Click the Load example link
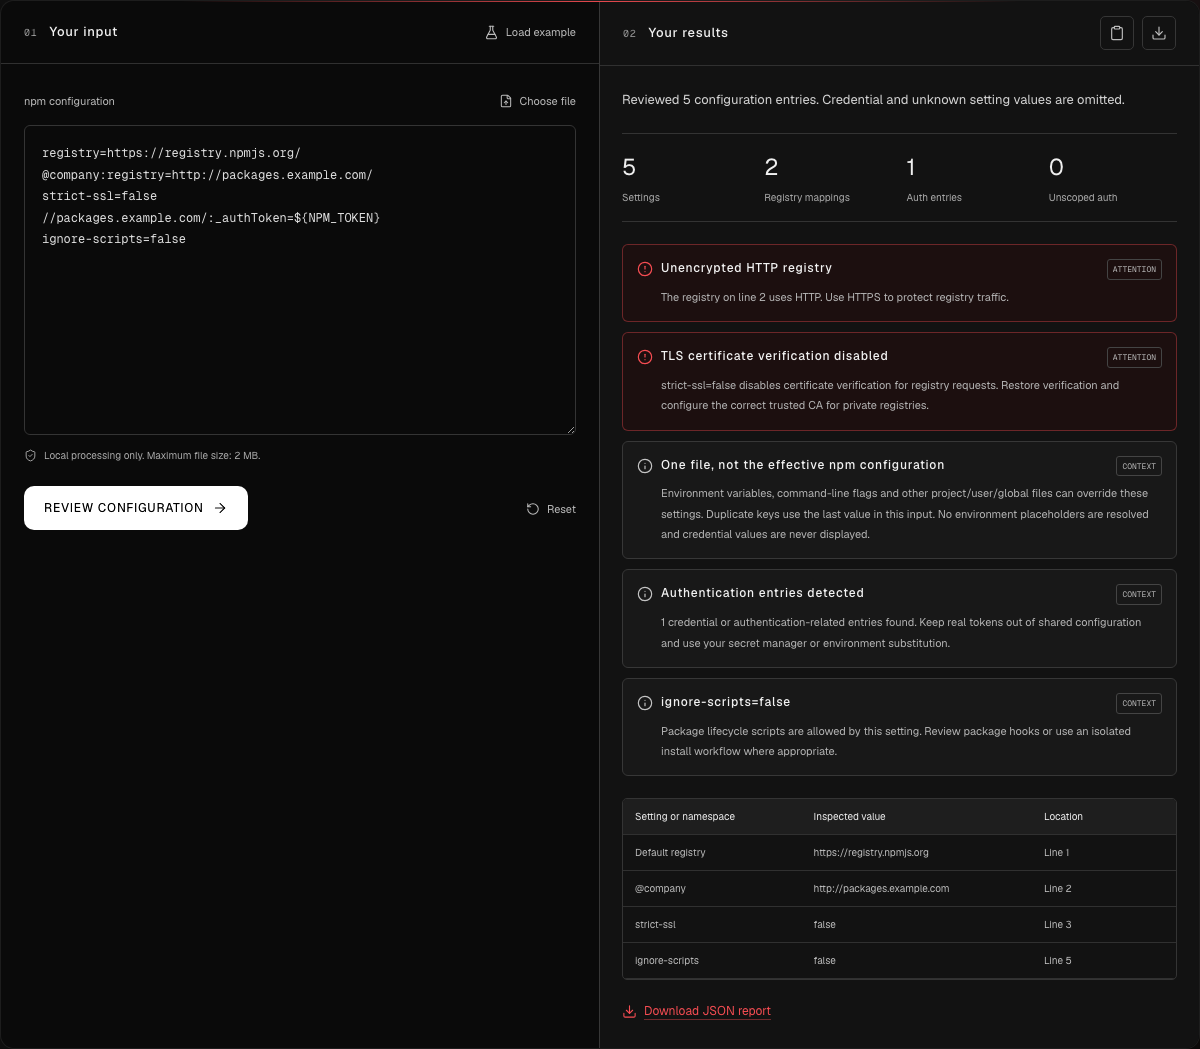 click(x=530, y=32)
